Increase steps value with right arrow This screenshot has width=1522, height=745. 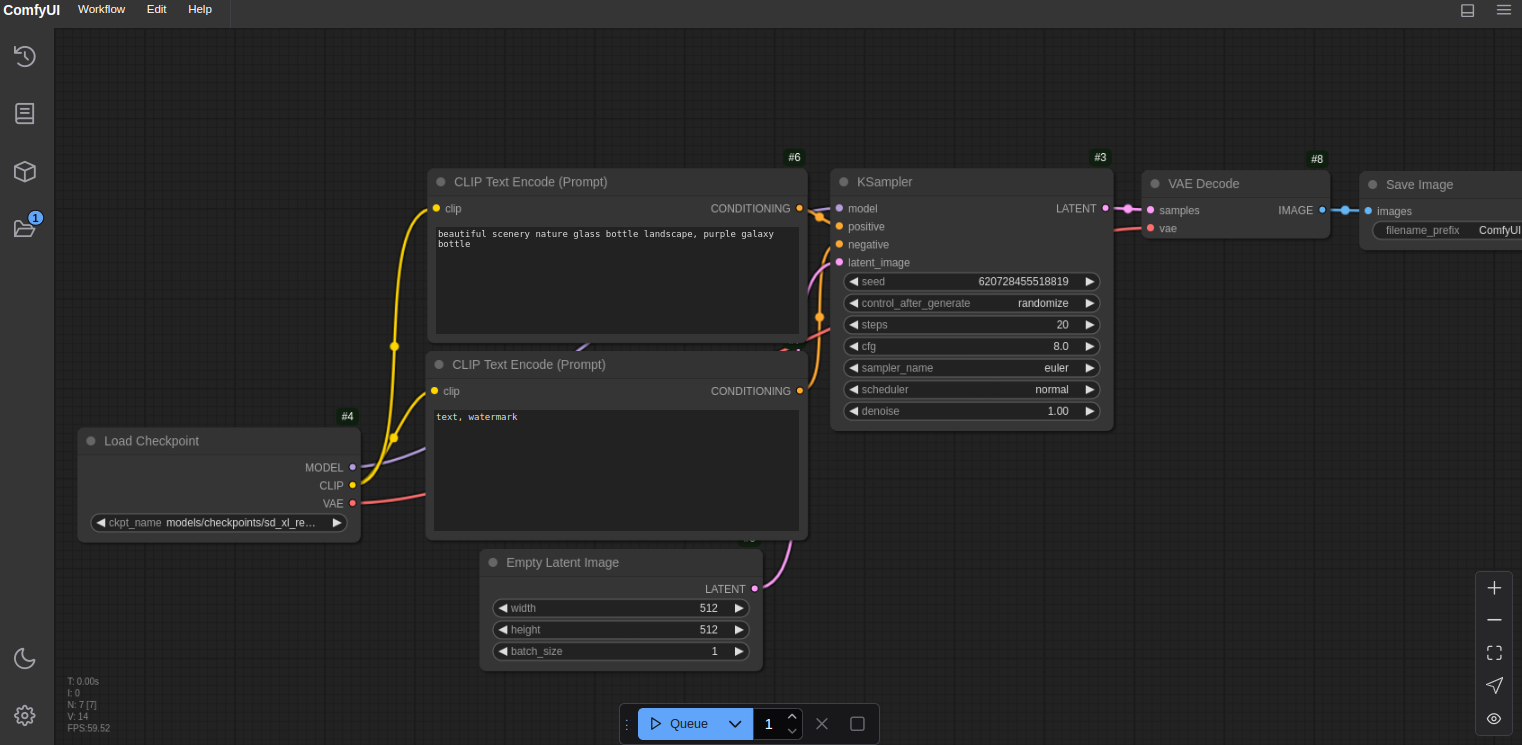click(x=1089, y=325)
